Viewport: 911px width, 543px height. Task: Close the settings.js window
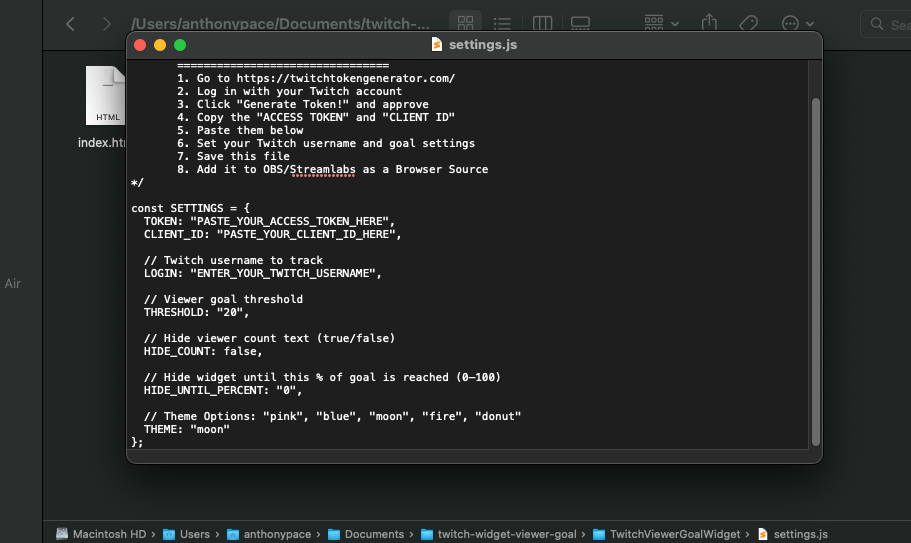[x=140, y=45]
